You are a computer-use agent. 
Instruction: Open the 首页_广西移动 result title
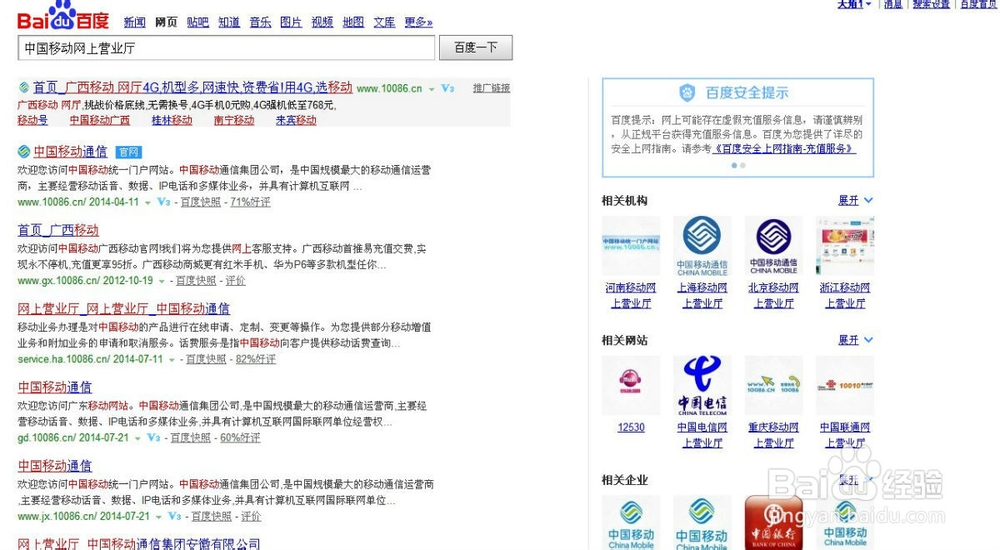(x=58, y=230)
